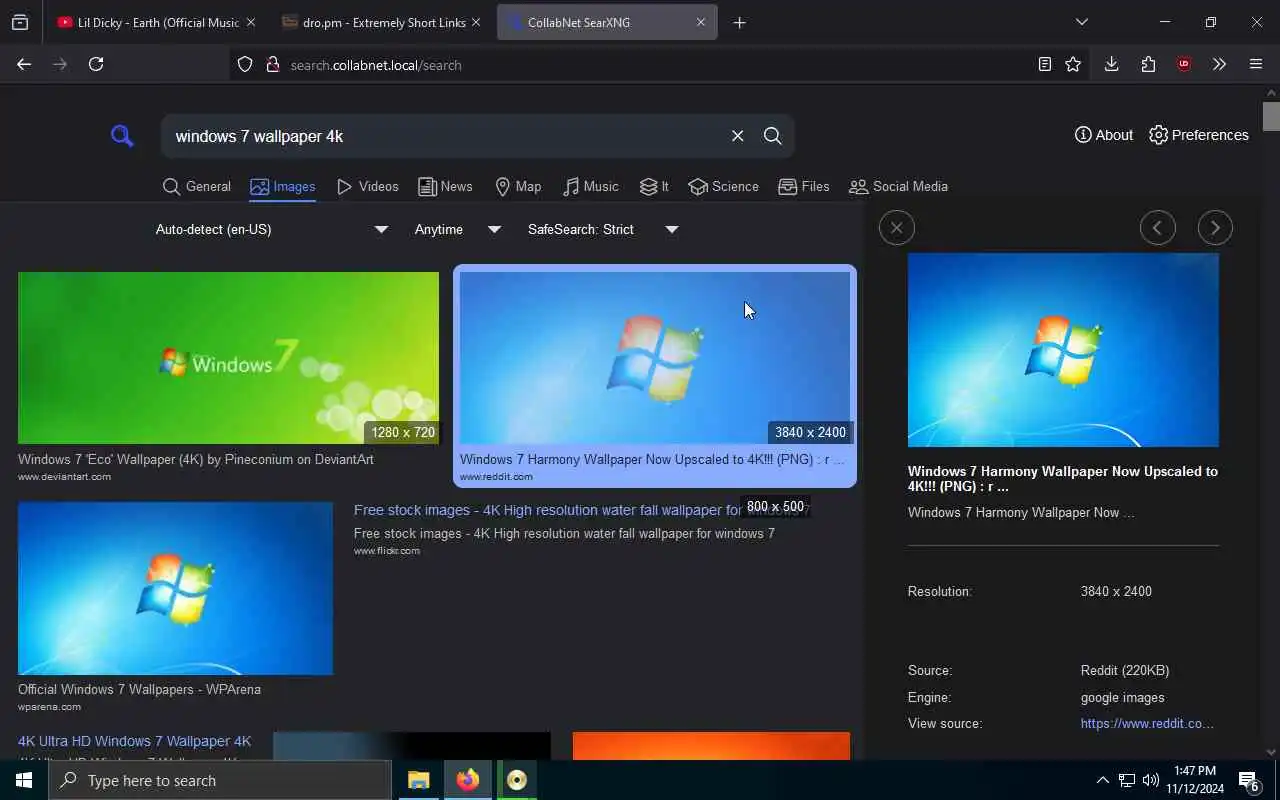Open the downloads panel
Viewport: 1280px width, 800px height.
pos(1111,64)
